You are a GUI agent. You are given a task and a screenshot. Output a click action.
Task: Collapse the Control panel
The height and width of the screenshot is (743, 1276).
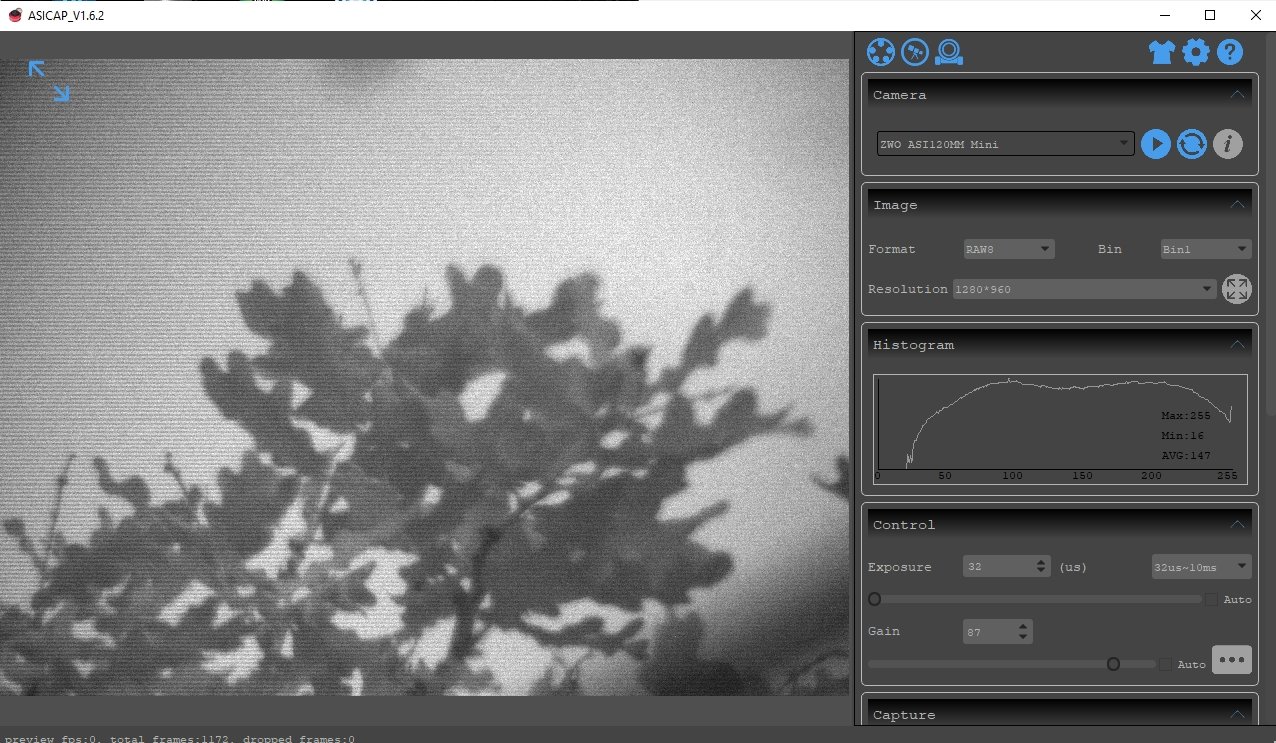point(1237,525)
